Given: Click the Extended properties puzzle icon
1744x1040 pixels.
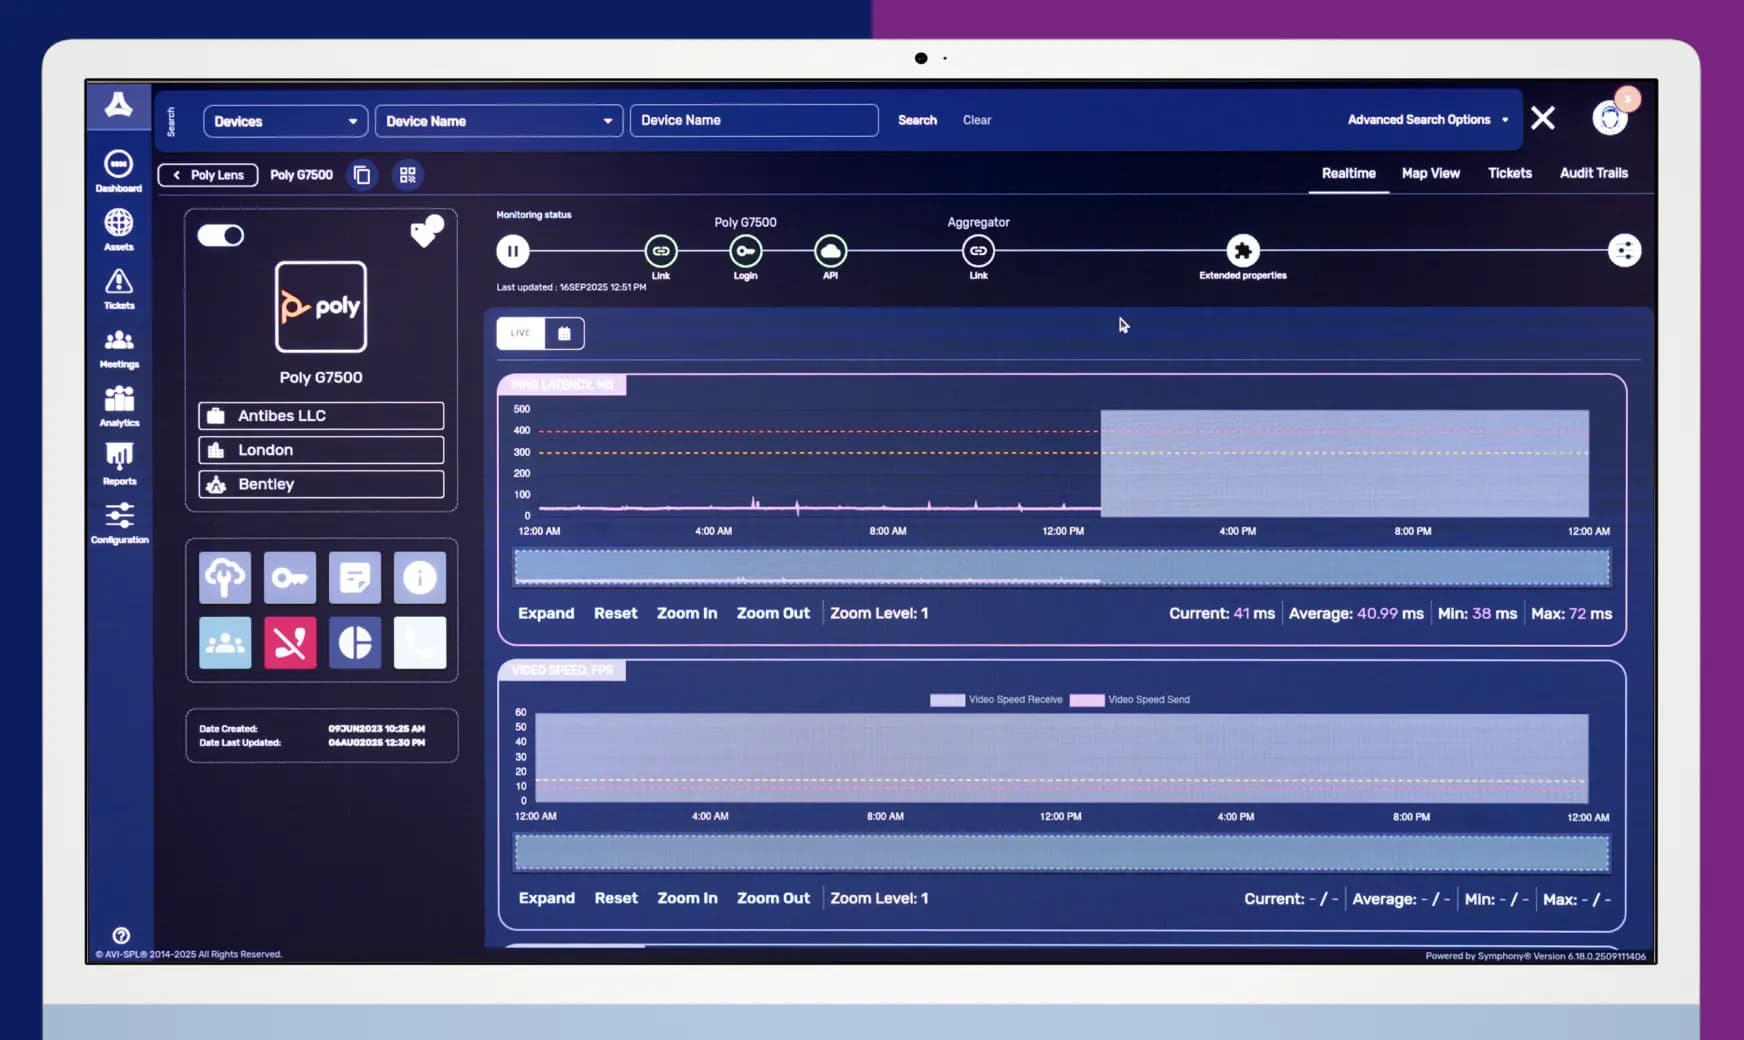Looking at the screenshot, I should [1242, 251].
